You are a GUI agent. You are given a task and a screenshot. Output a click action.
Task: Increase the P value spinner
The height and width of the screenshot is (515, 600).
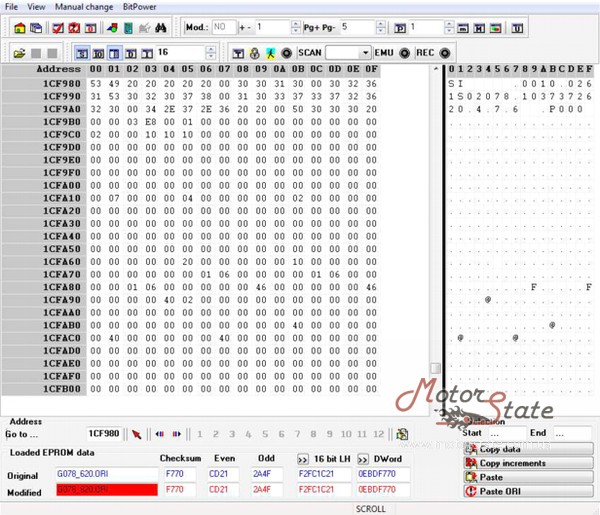pyautogui.click(x=450, y=24)
